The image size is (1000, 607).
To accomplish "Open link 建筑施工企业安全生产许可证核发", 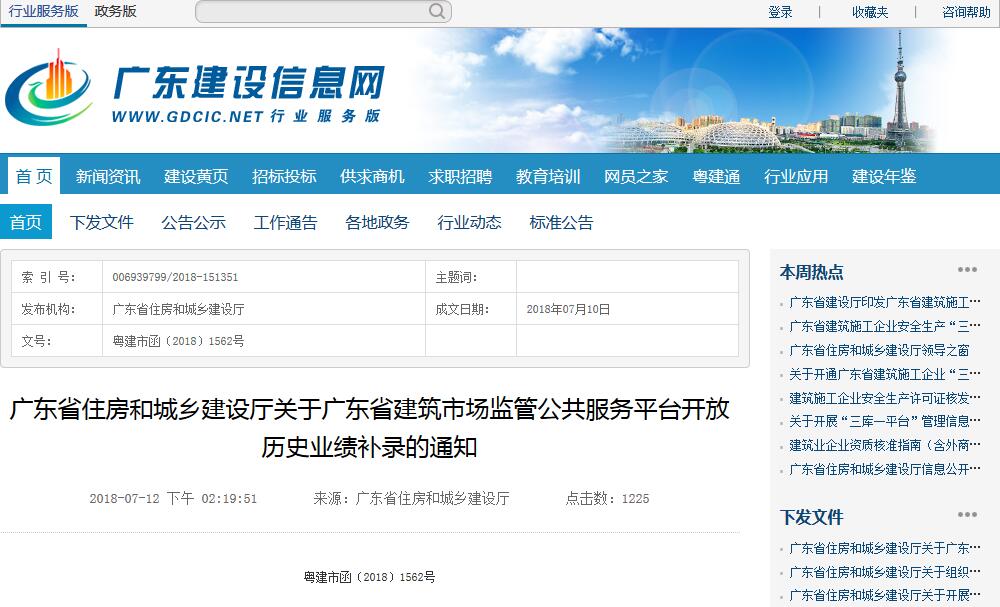I will point(885,398).
